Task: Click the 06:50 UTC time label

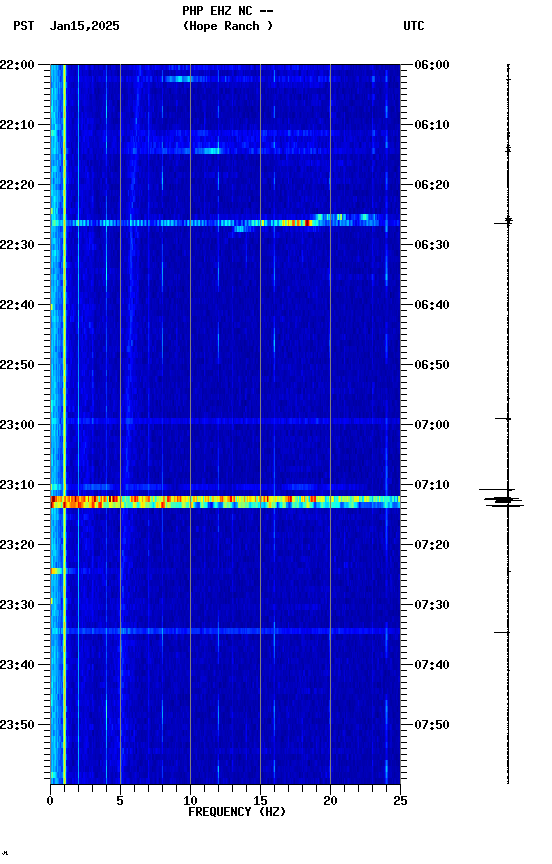Action: click(431, 365)
